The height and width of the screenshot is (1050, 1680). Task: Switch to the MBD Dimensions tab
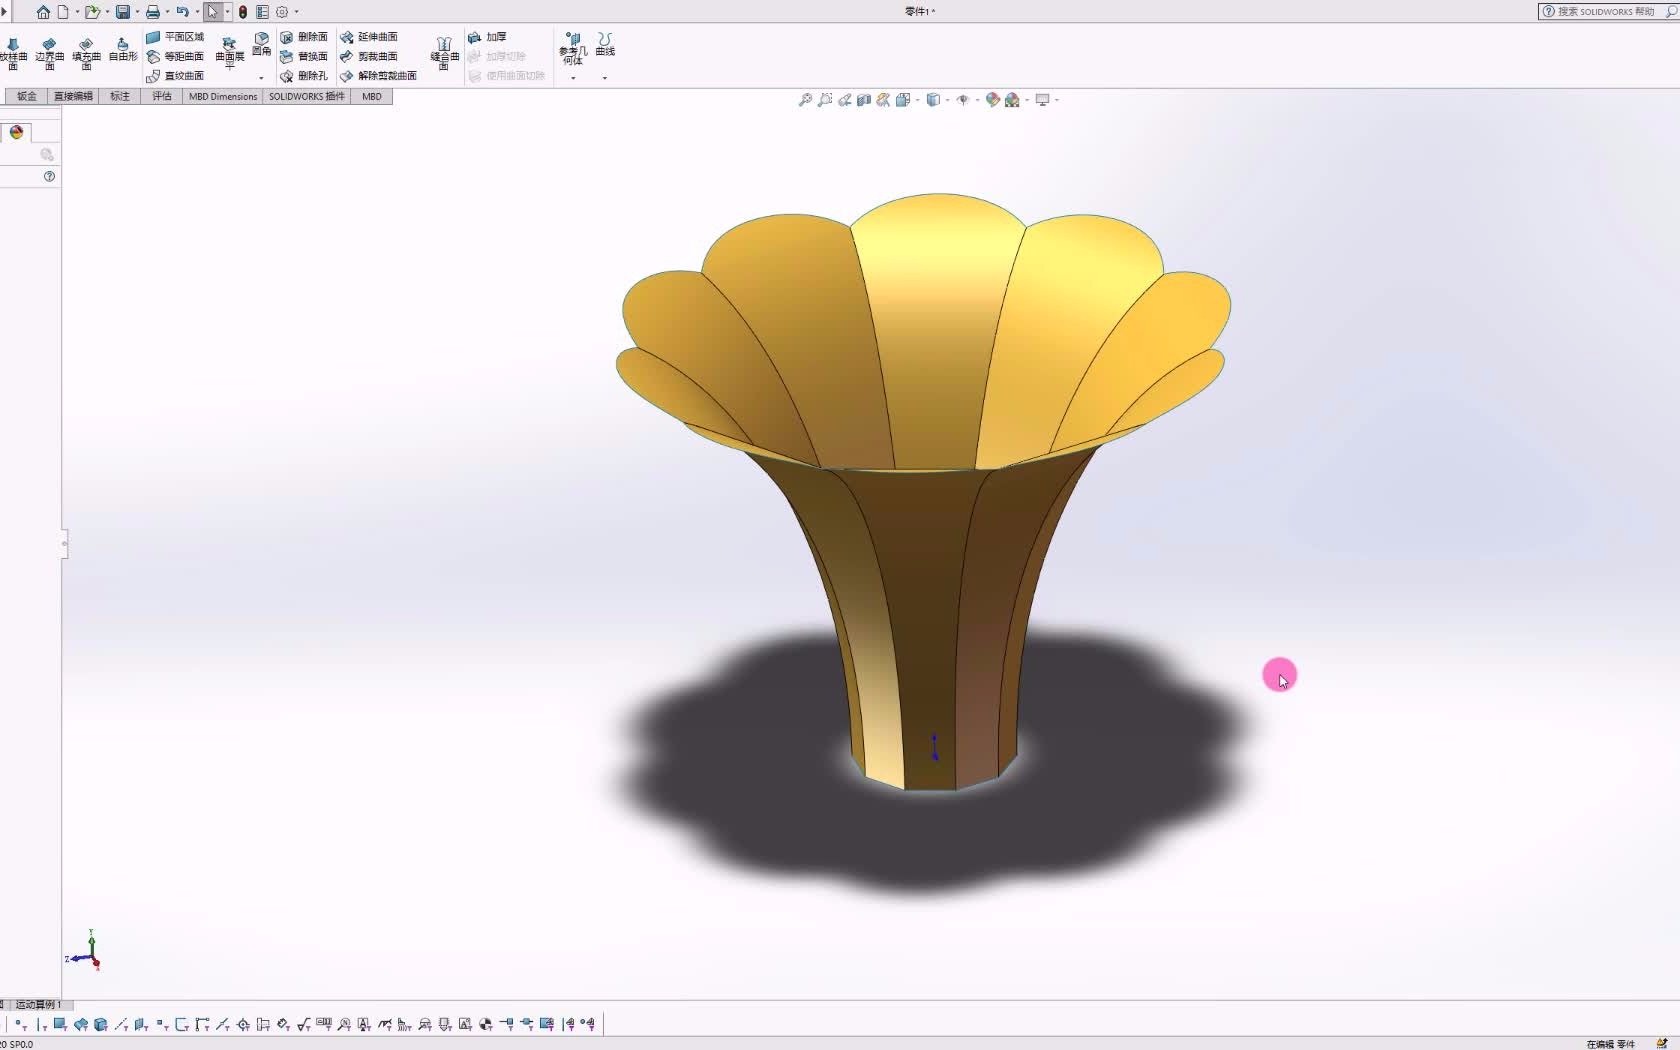[223, 96]
